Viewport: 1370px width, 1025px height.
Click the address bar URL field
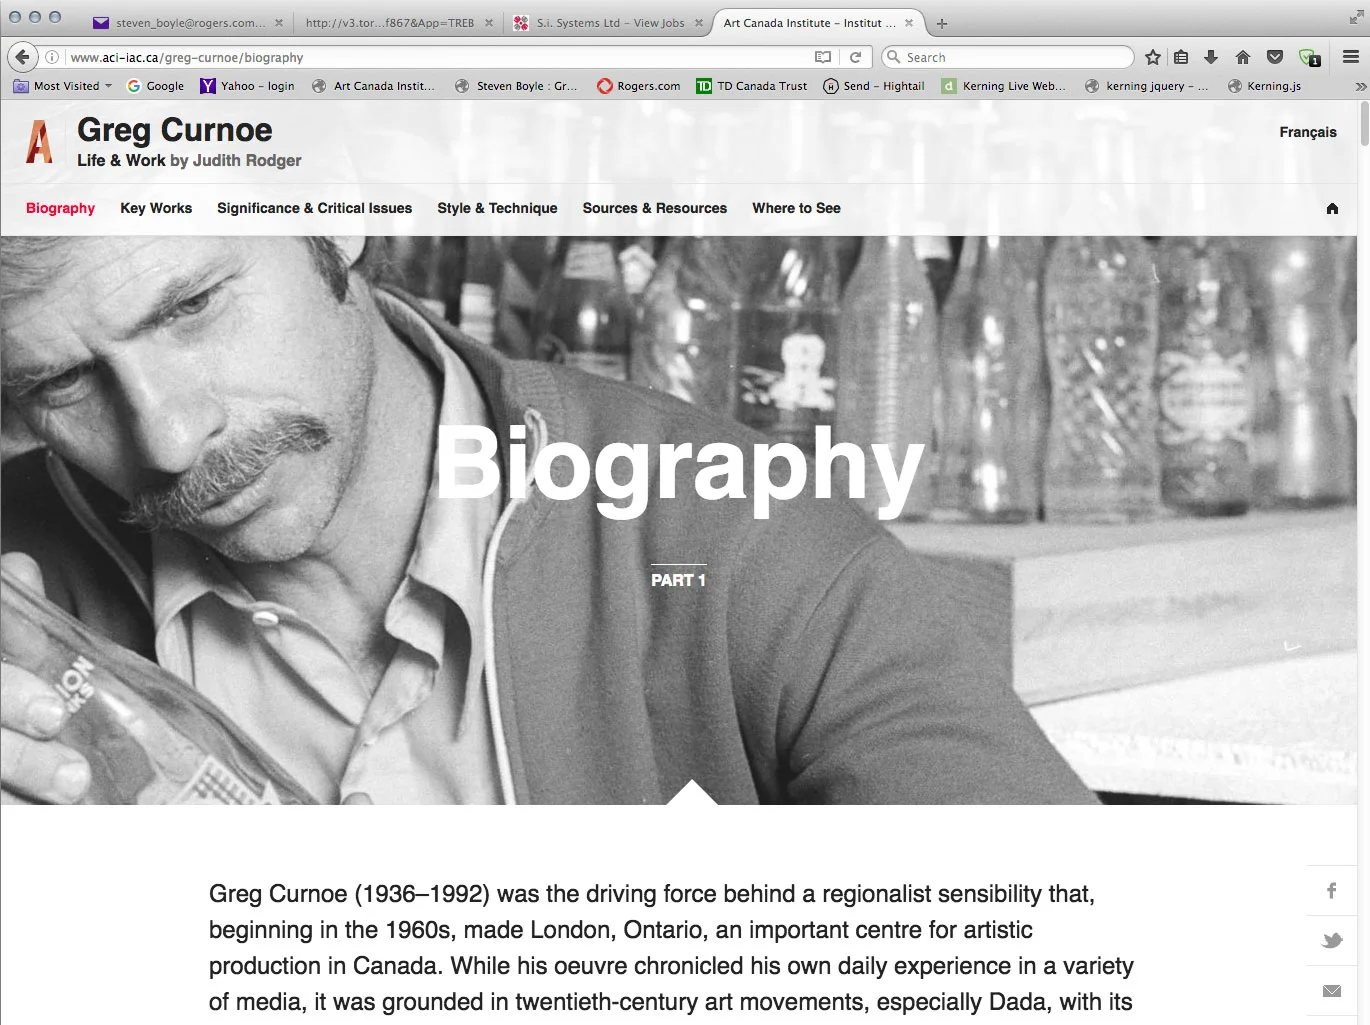click(440, 57)
